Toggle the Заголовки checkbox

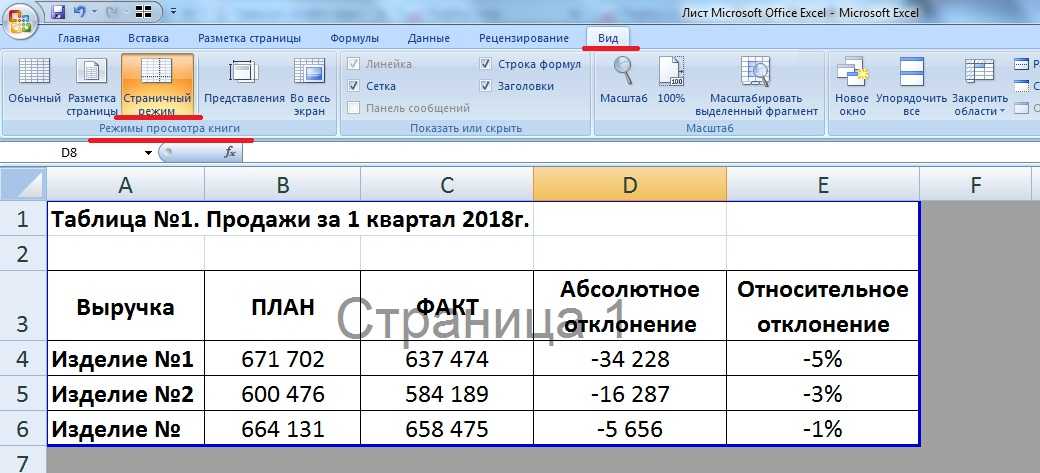(486, 86)
